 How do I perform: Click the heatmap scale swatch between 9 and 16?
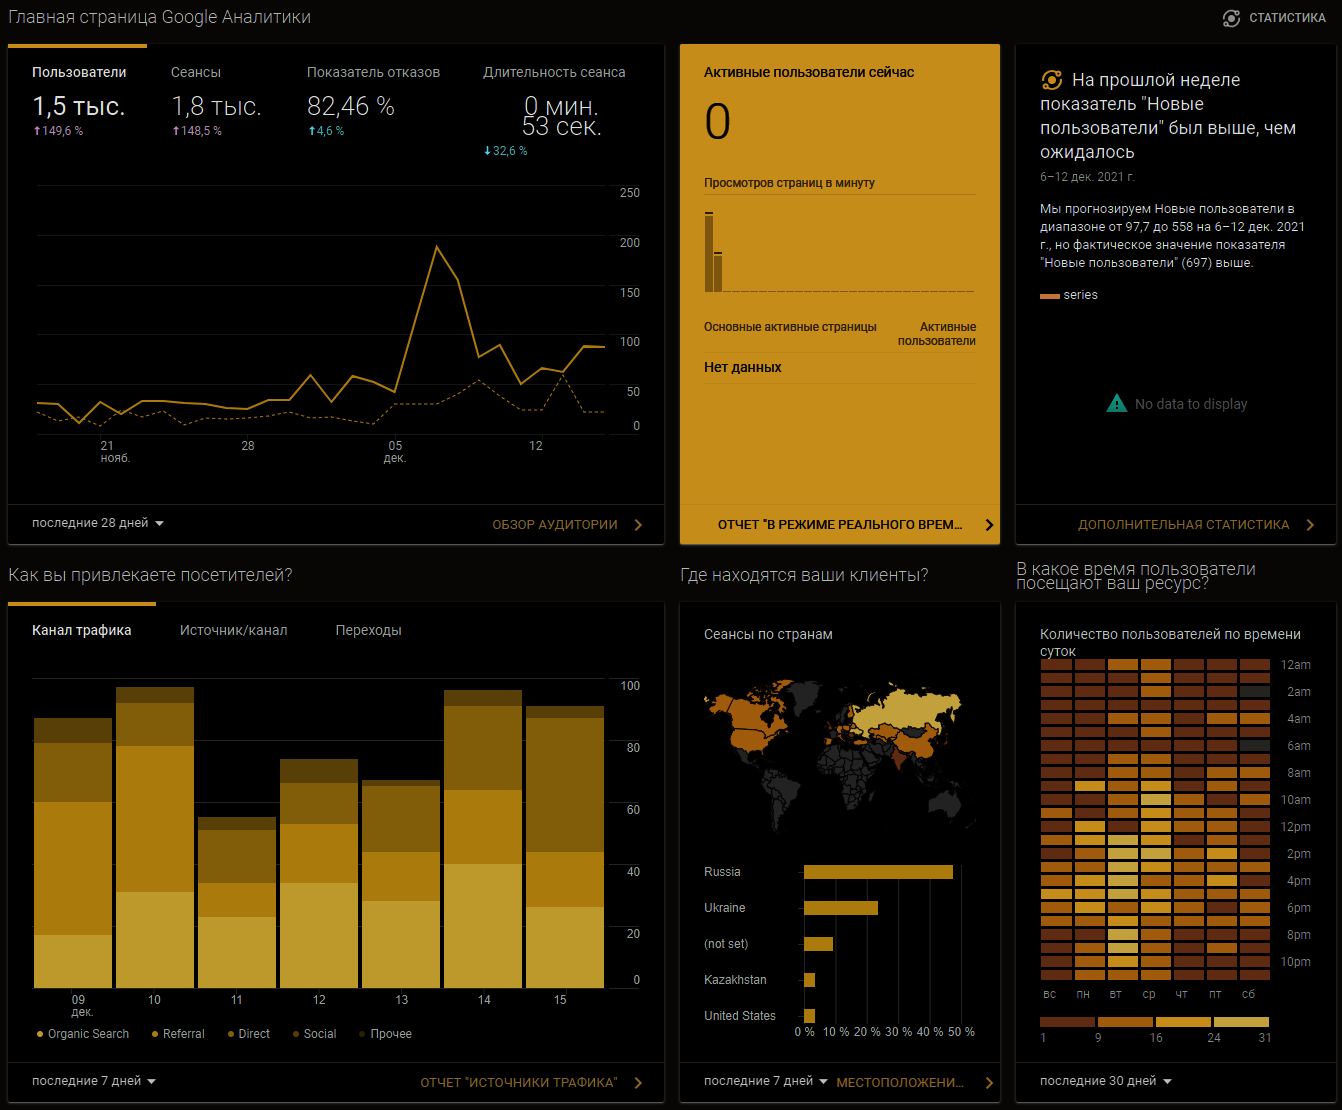[1125, 1022]
